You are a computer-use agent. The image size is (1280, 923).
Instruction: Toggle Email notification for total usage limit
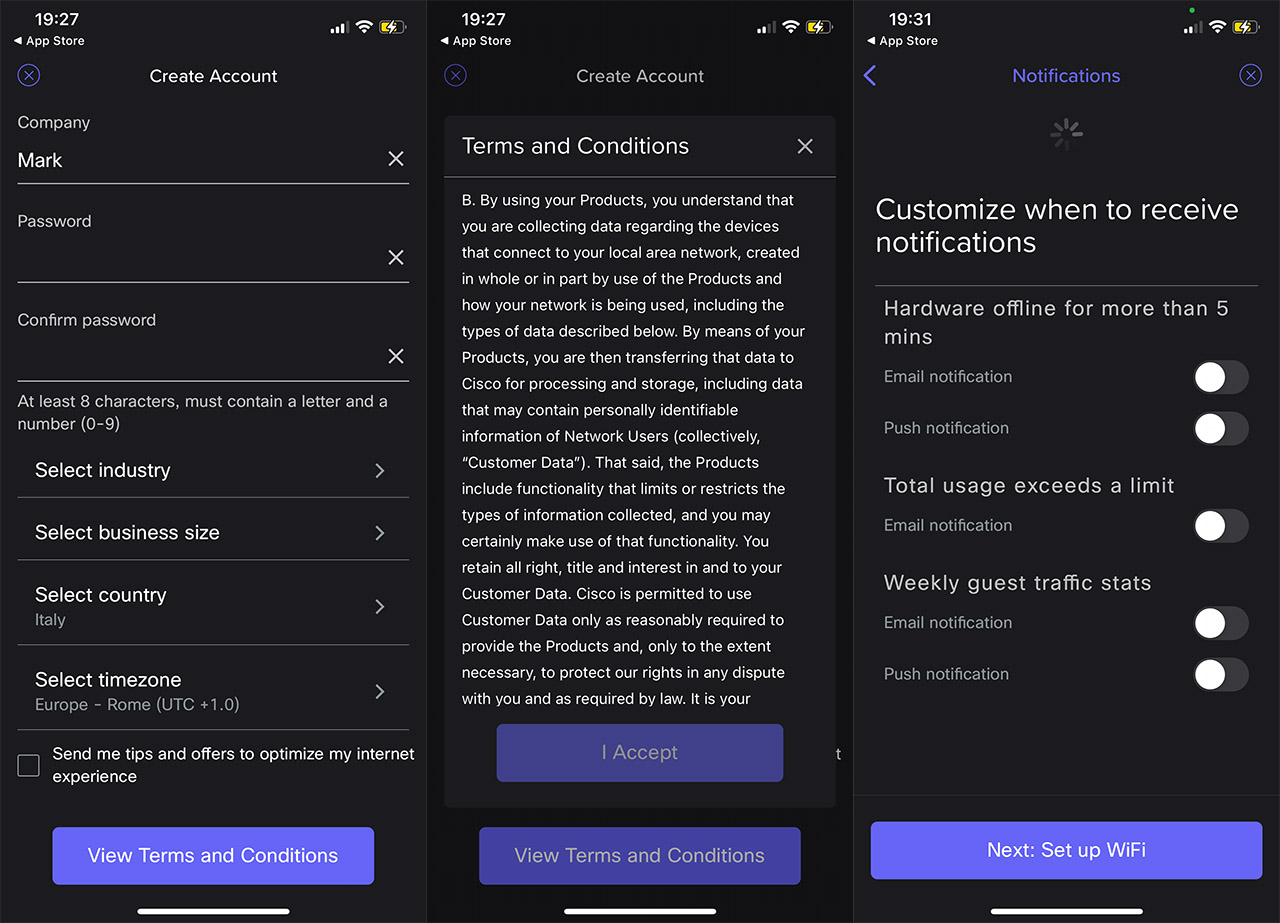[1221, 526]
